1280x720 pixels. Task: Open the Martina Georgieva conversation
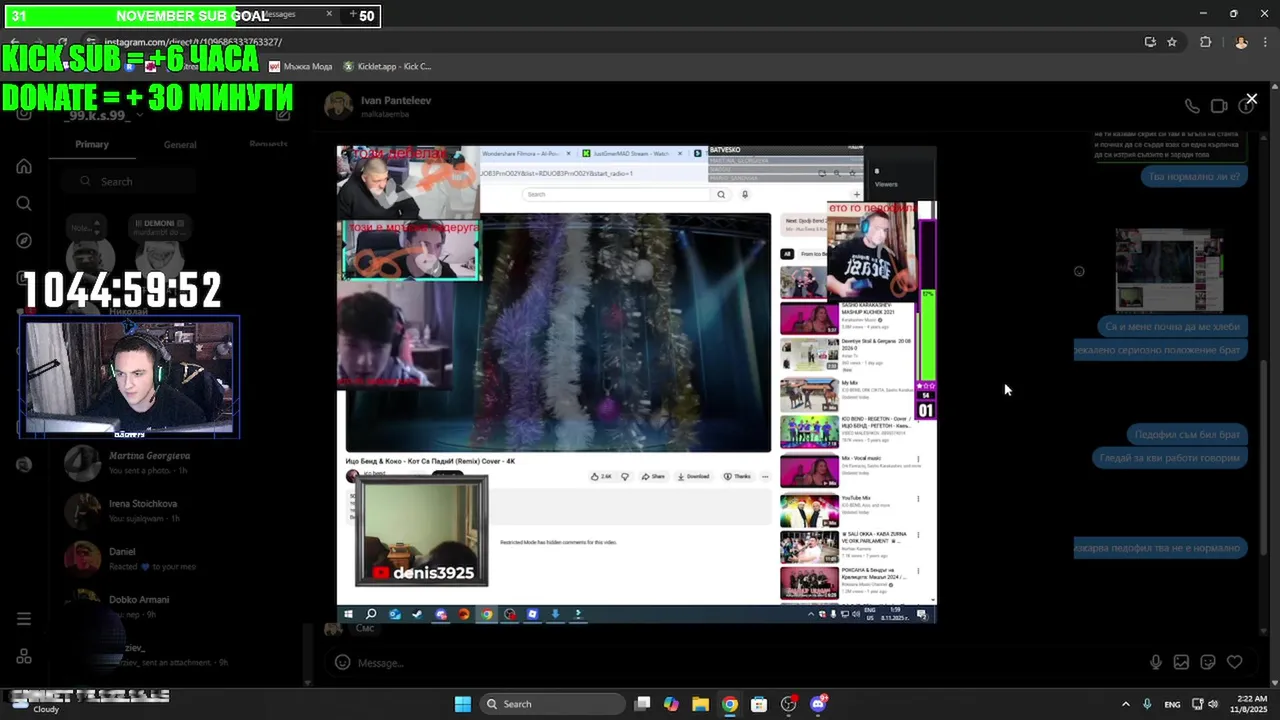click(180, 462)
